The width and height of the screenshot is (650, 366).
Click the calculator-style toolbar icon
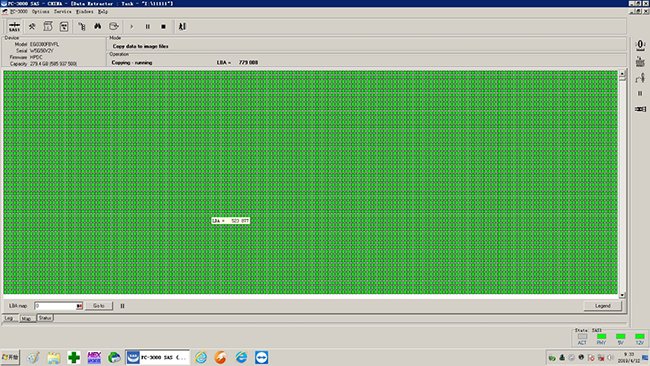click(64, 27)
